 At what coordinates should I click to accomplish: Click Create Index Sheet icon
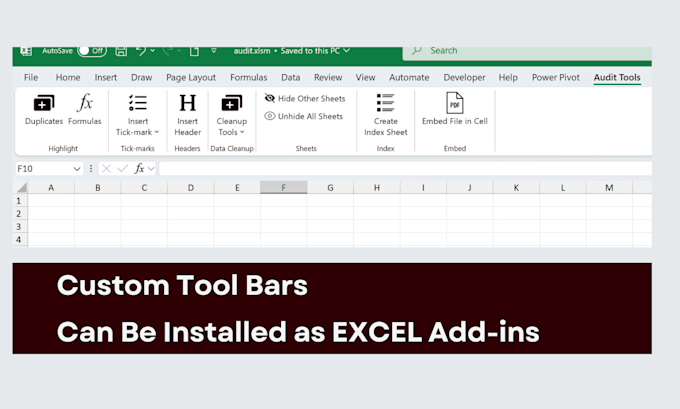tap(385, 103)
